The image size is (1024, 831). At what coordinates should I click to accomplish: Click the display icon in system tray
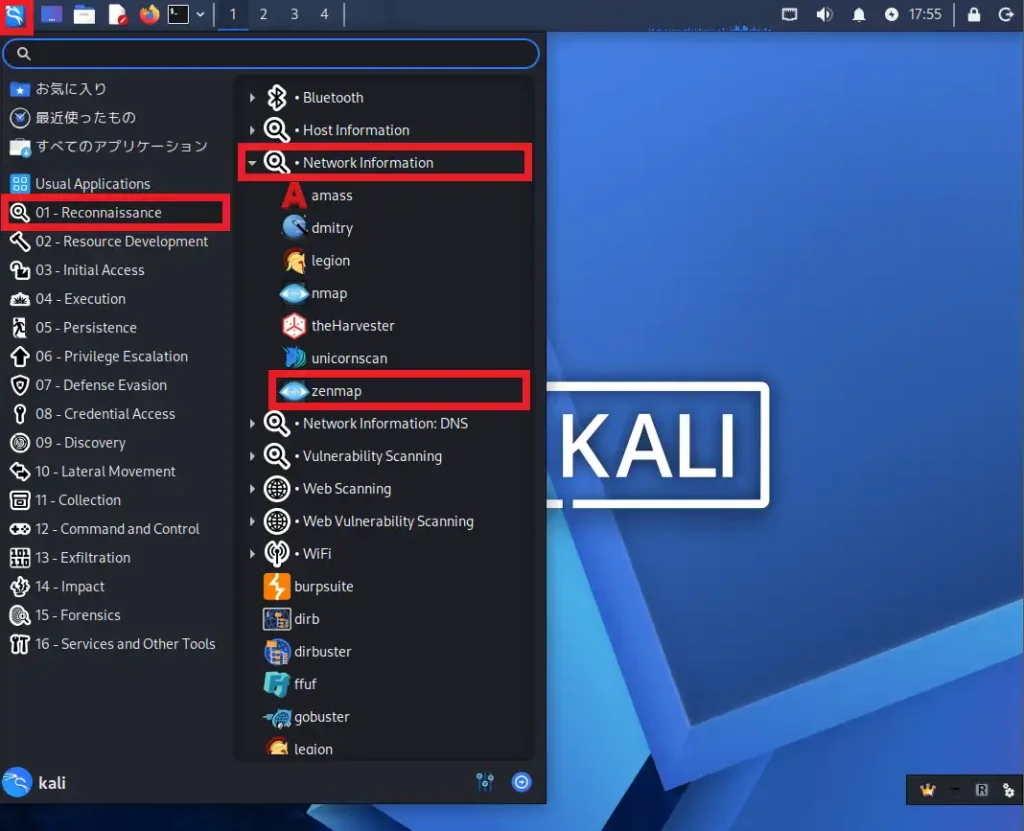pos(790,14)
